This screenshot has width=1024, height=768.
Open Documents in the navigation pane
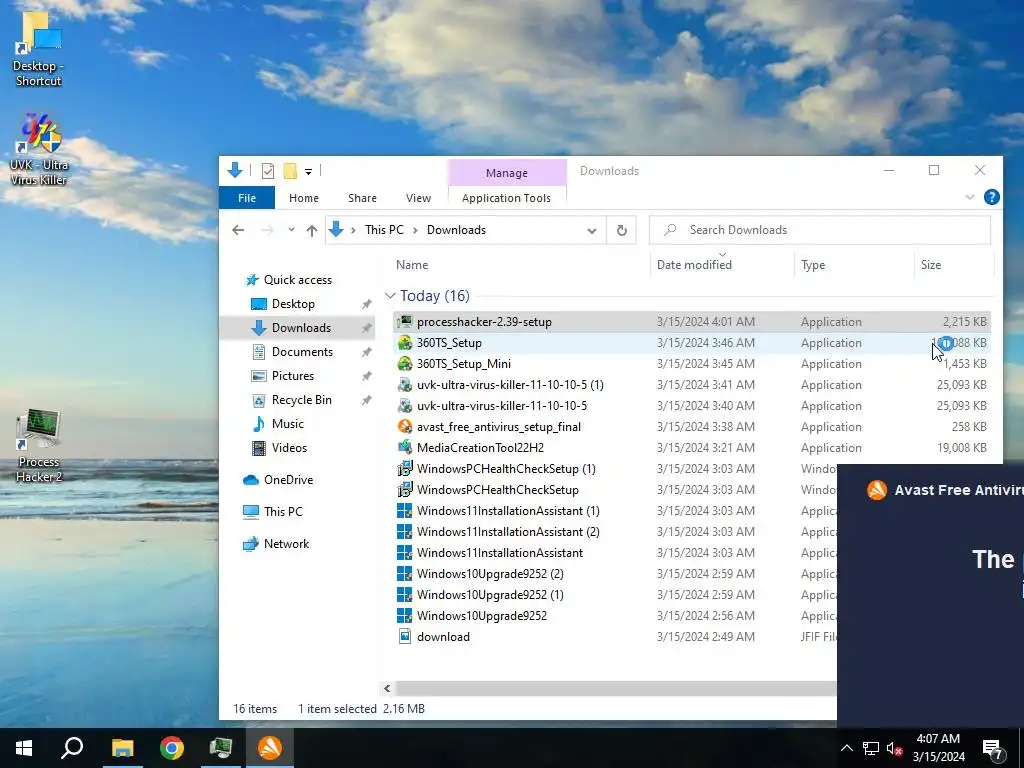pyautogui.click(x=302, y=352)
